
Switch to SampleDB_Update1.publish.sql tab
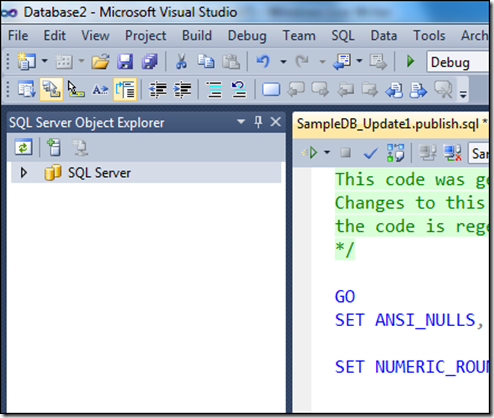pos(392,124)
